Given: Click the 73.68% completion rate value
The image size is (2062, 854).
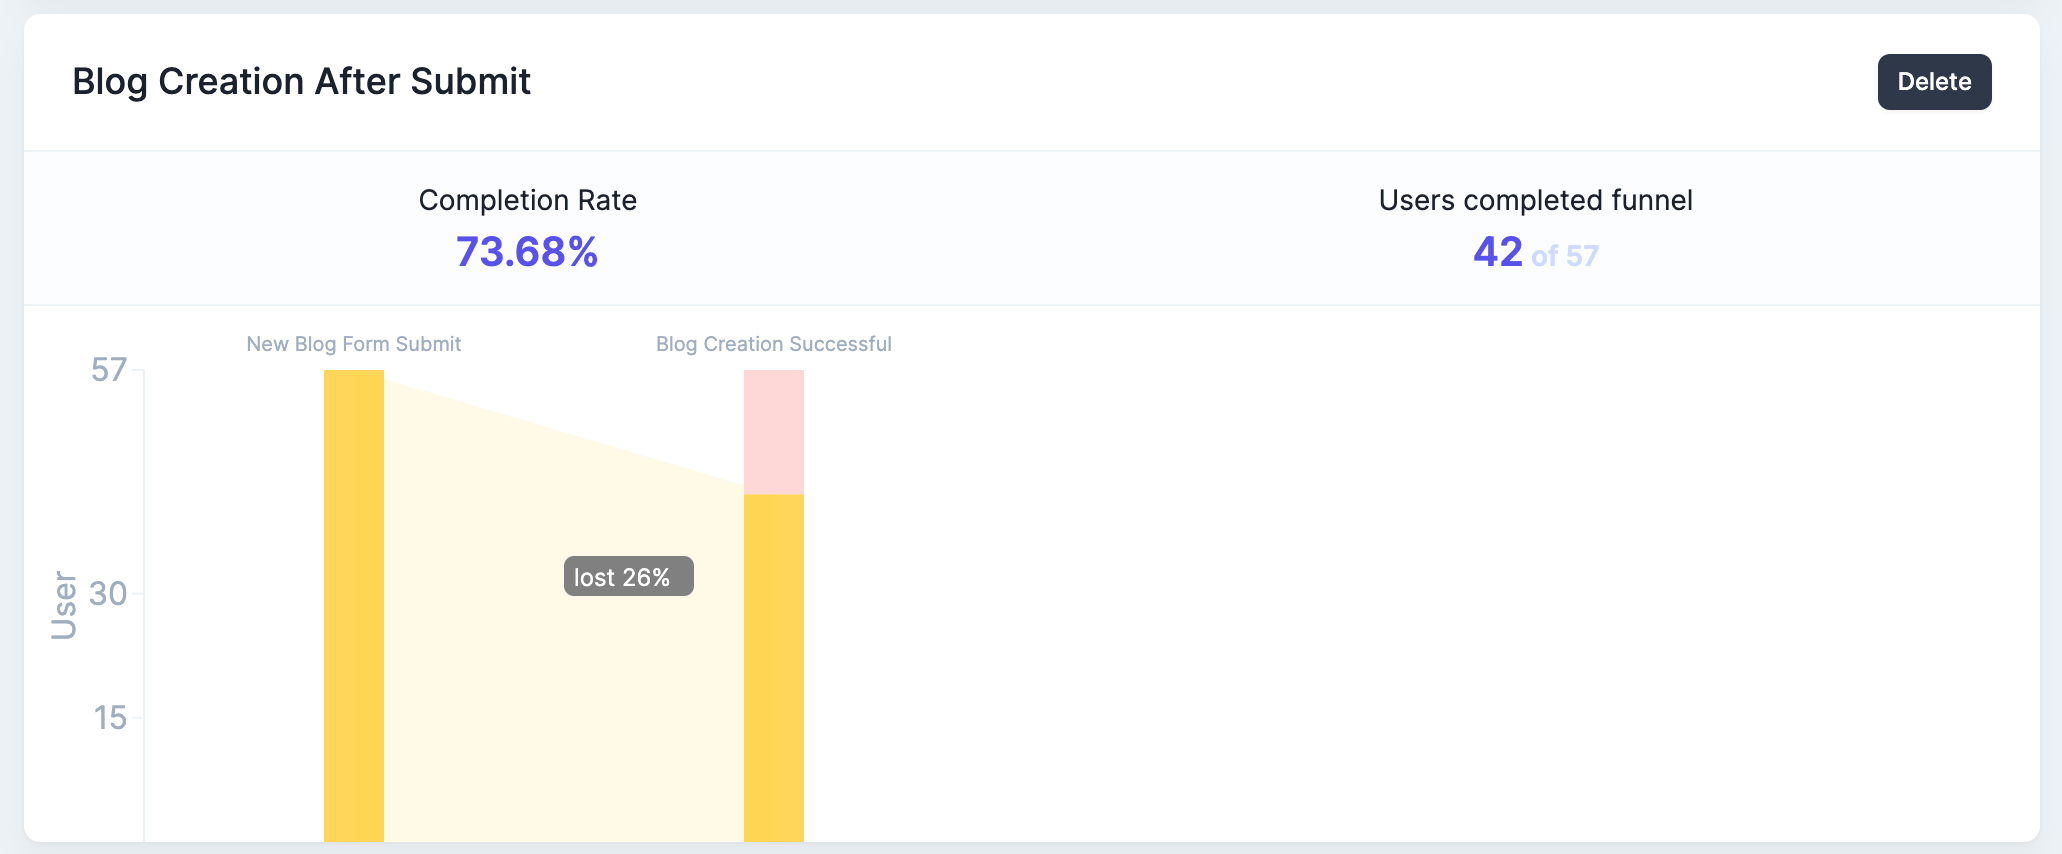Looking at the screenshot, I should coord(527,252).
